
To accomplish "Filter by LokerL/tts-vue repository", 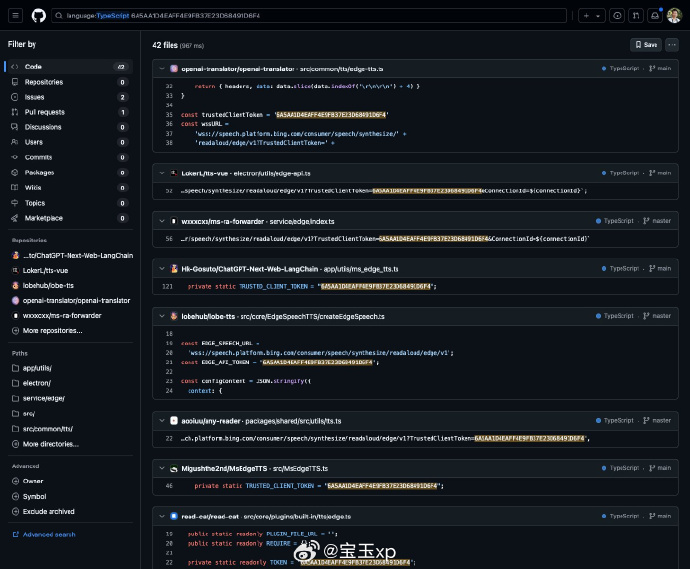I will pyautogui.click(x=40, y=271).
